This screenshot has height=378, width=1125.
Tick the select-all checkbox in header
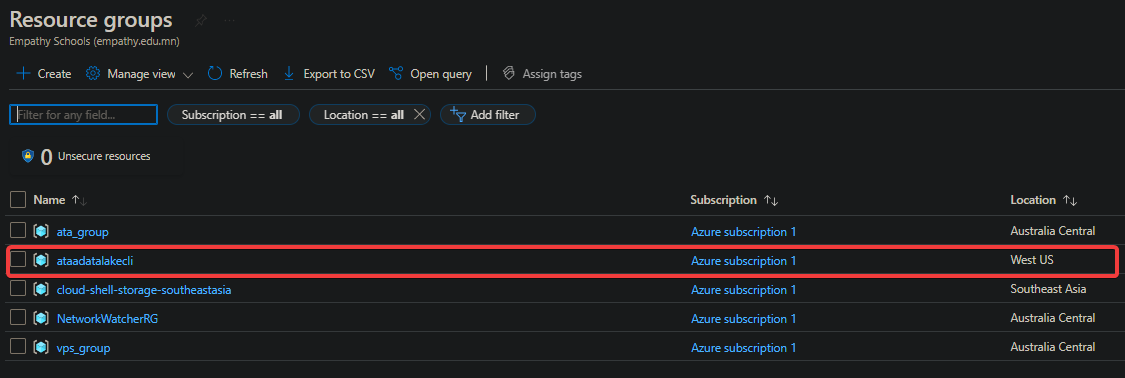pyautogui.click(x=18, y=199)
